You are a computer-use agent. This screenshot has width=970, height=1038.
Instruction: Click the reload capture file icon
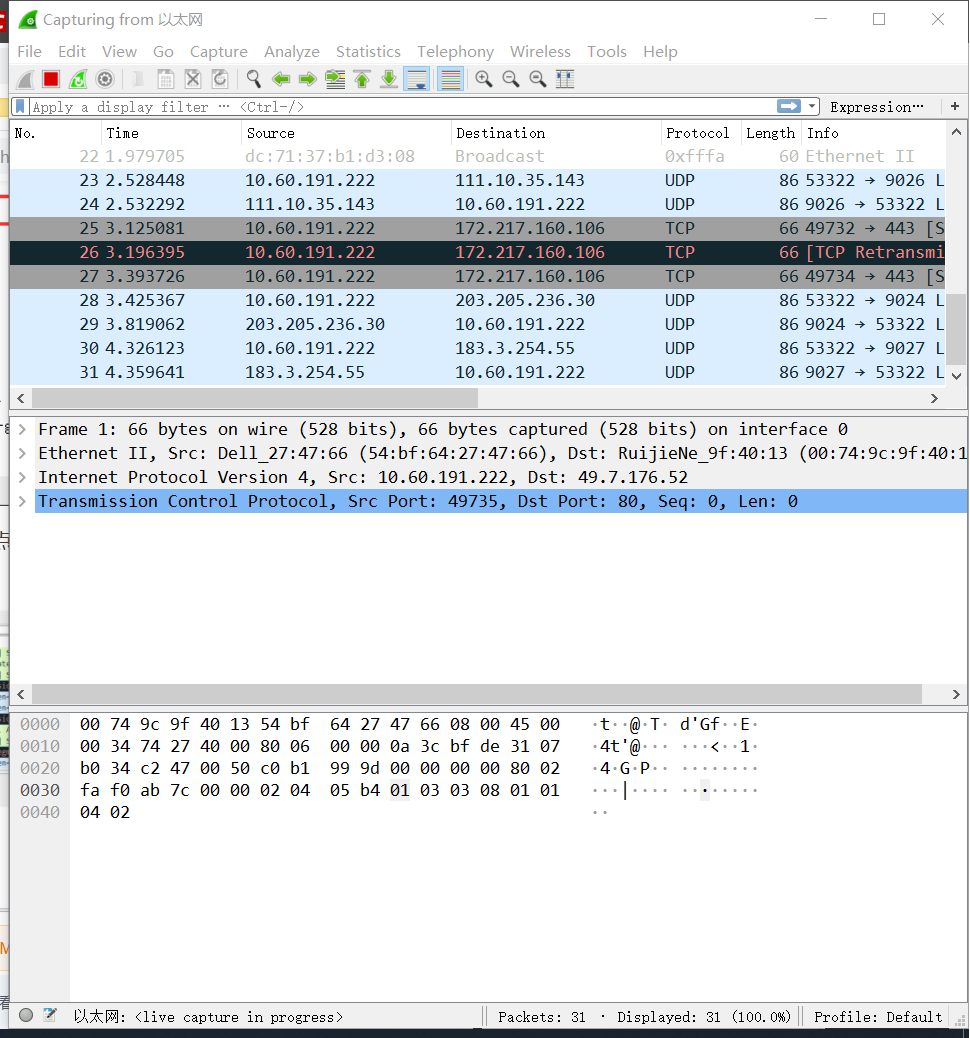click(x=220, y=79)
